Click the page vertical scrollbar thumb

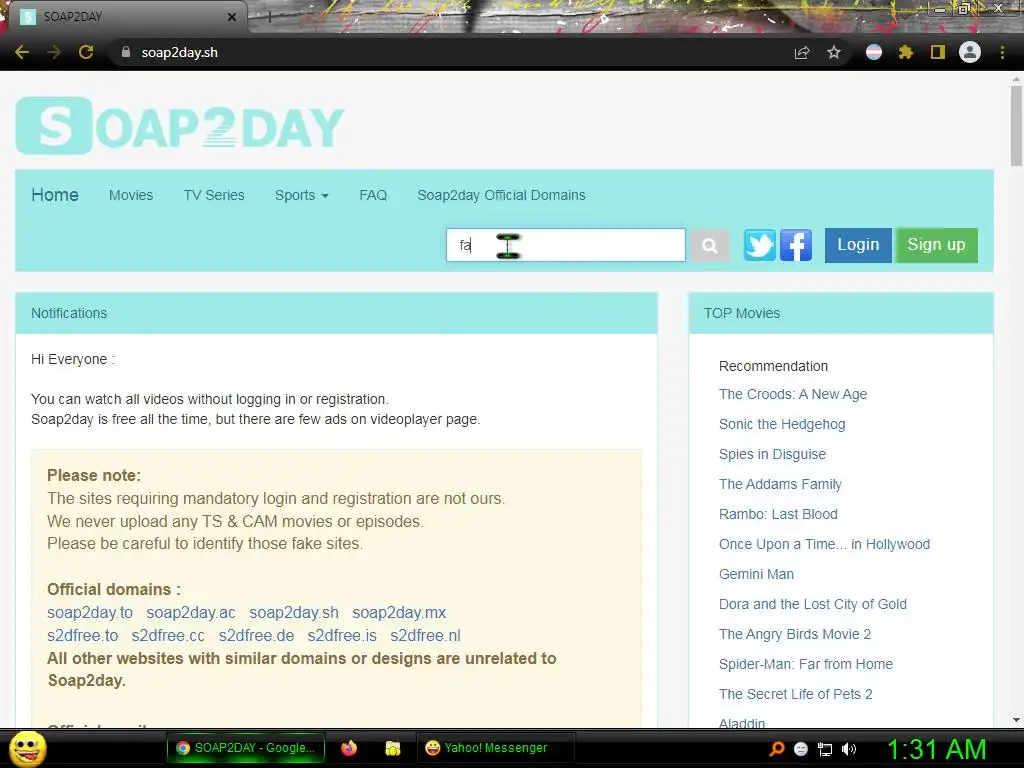click(1016, 125)
